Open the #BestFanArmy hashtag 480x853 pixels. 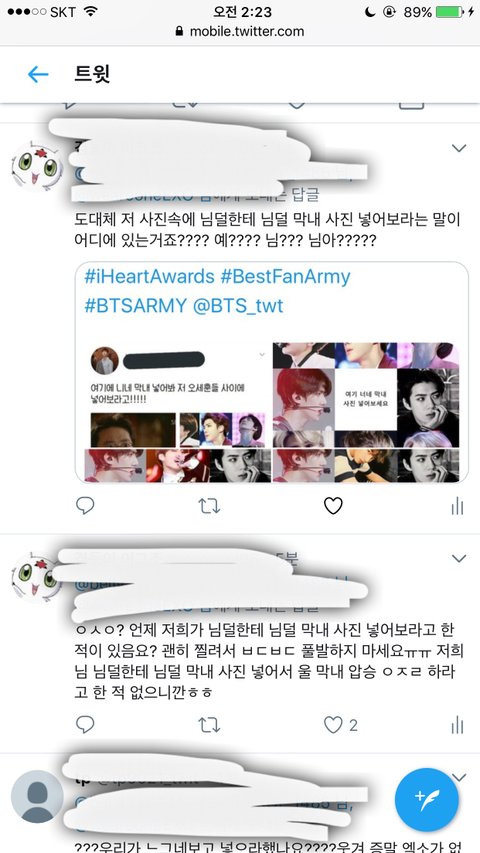(x=286, y=277)
